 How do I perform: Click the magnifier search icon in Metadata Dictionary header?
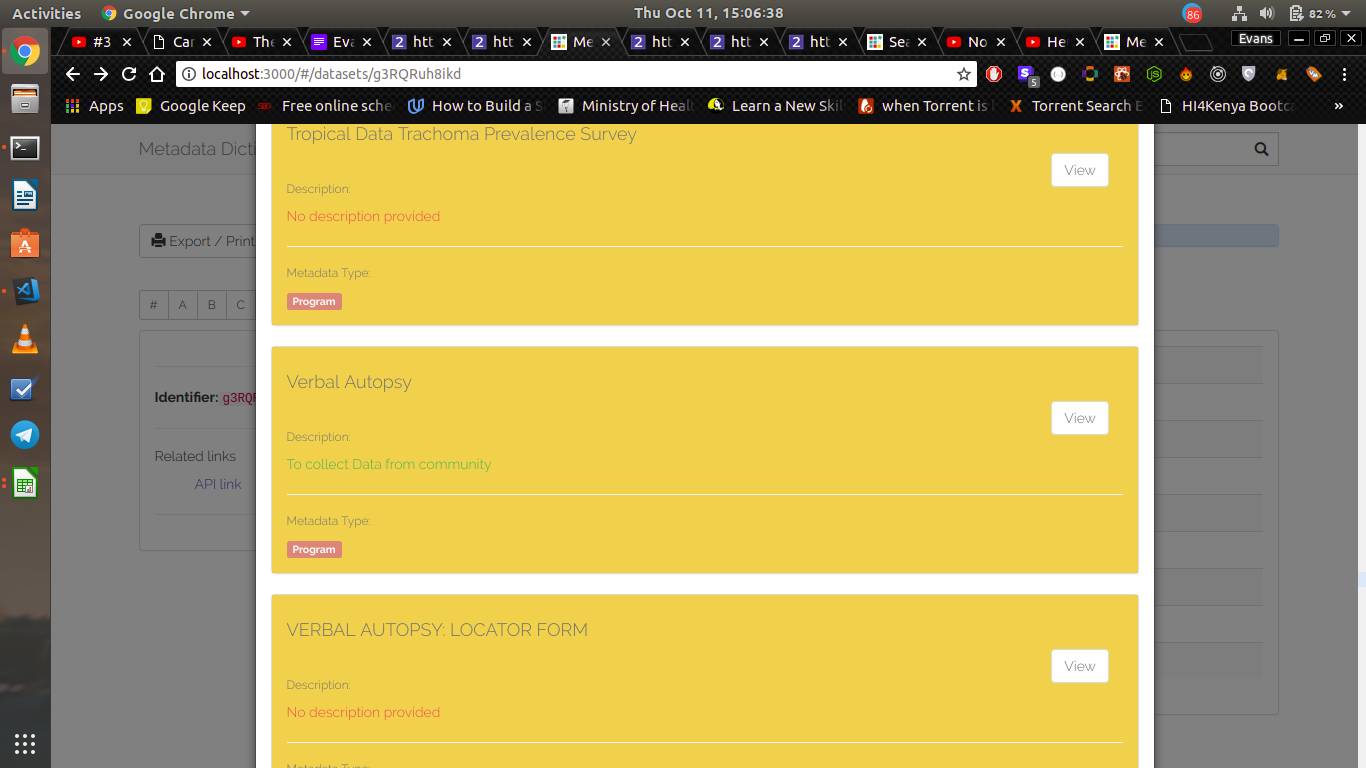tap(1261, 149)
